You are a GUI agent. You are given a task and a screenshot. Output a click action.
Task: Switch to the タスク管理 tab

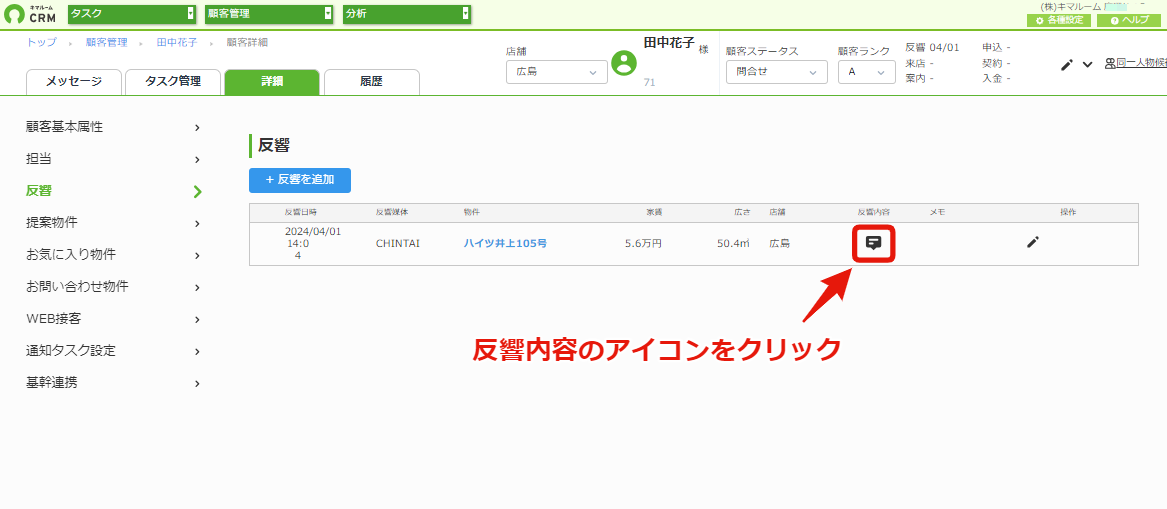(x=173, y=82)
